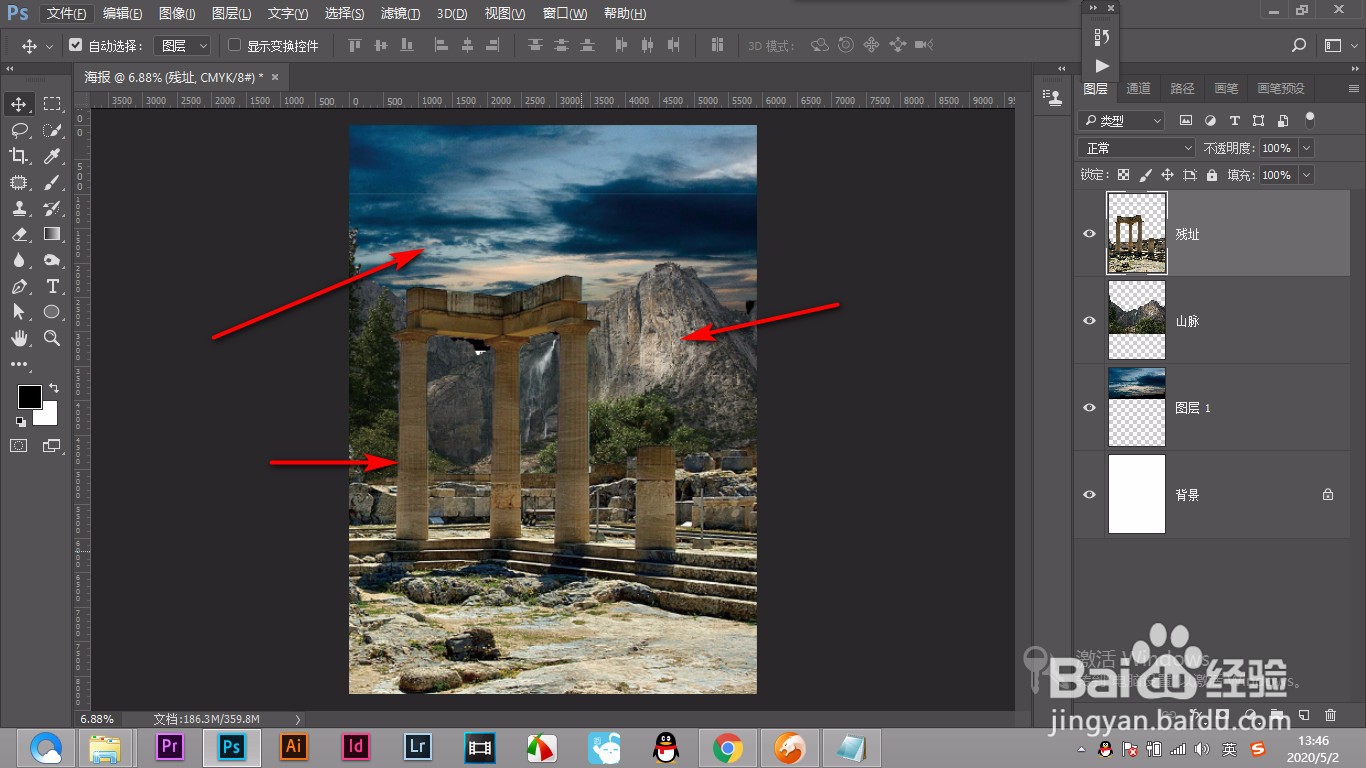Image resolution: width=1366 pixels, height=768 pixels.
Task: Switch to the 通道 tab
Action: [1138, 88]
